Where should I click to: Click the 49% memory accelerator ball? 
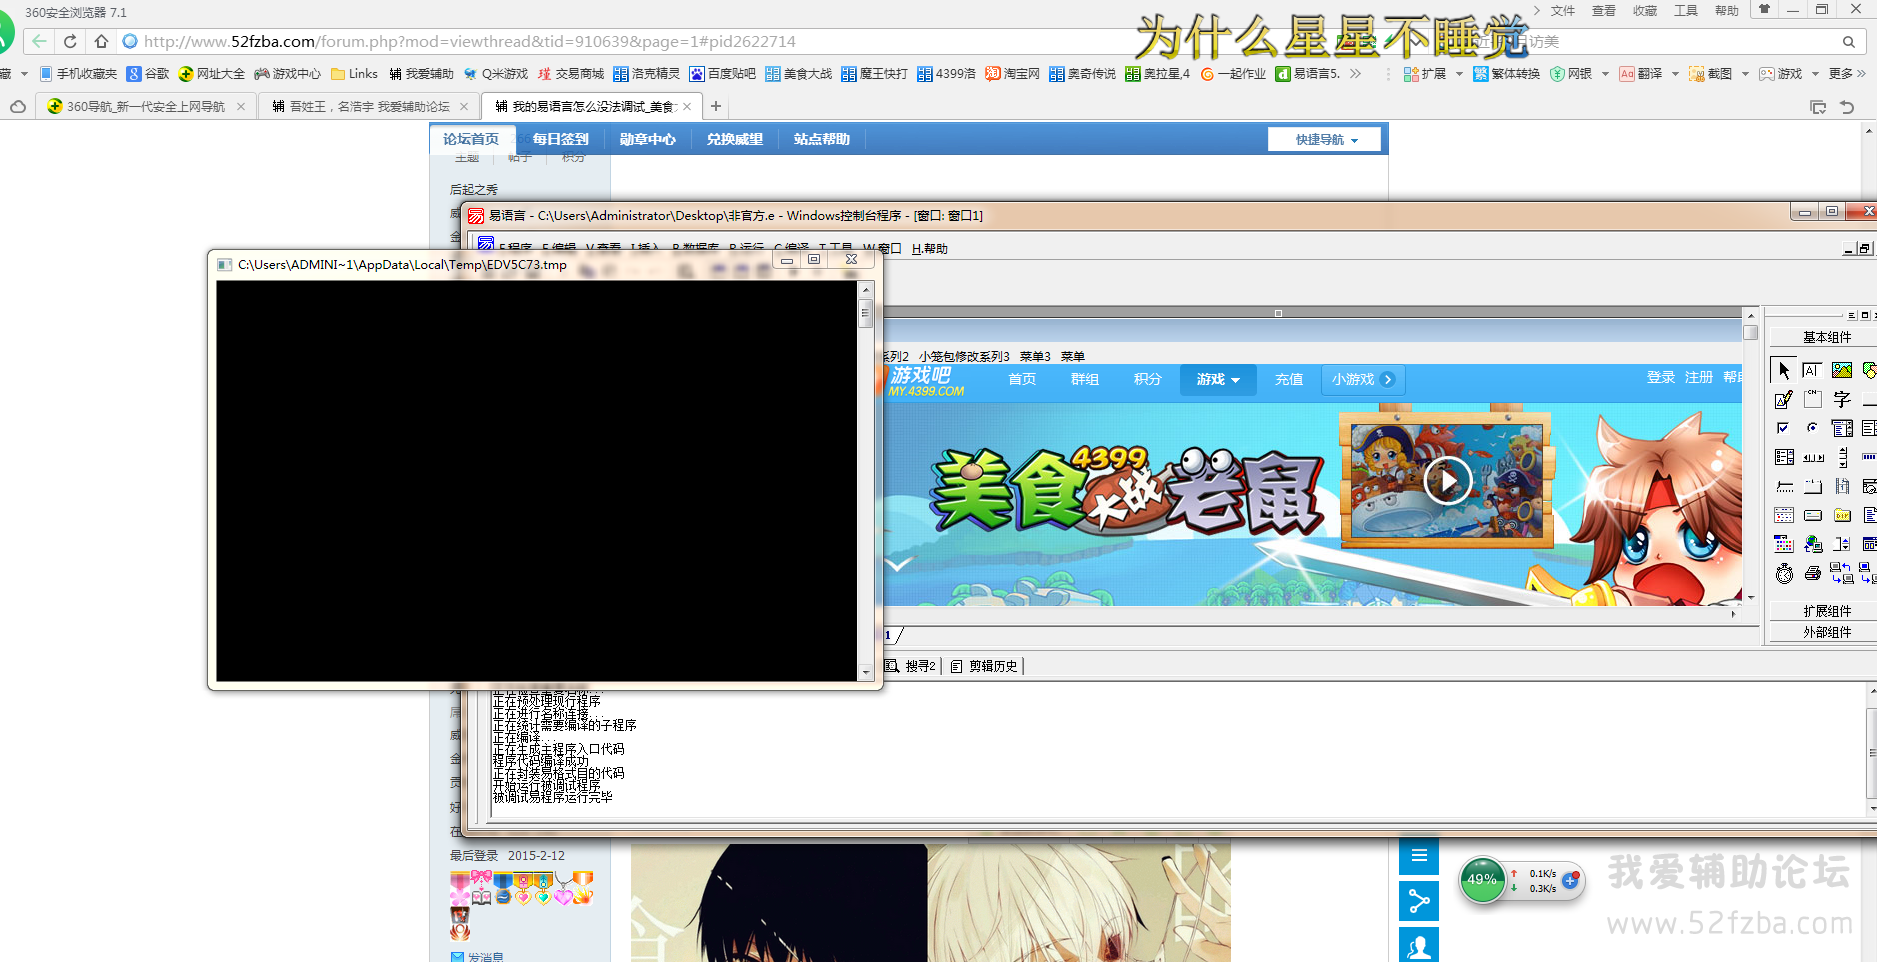(1482, 880)
